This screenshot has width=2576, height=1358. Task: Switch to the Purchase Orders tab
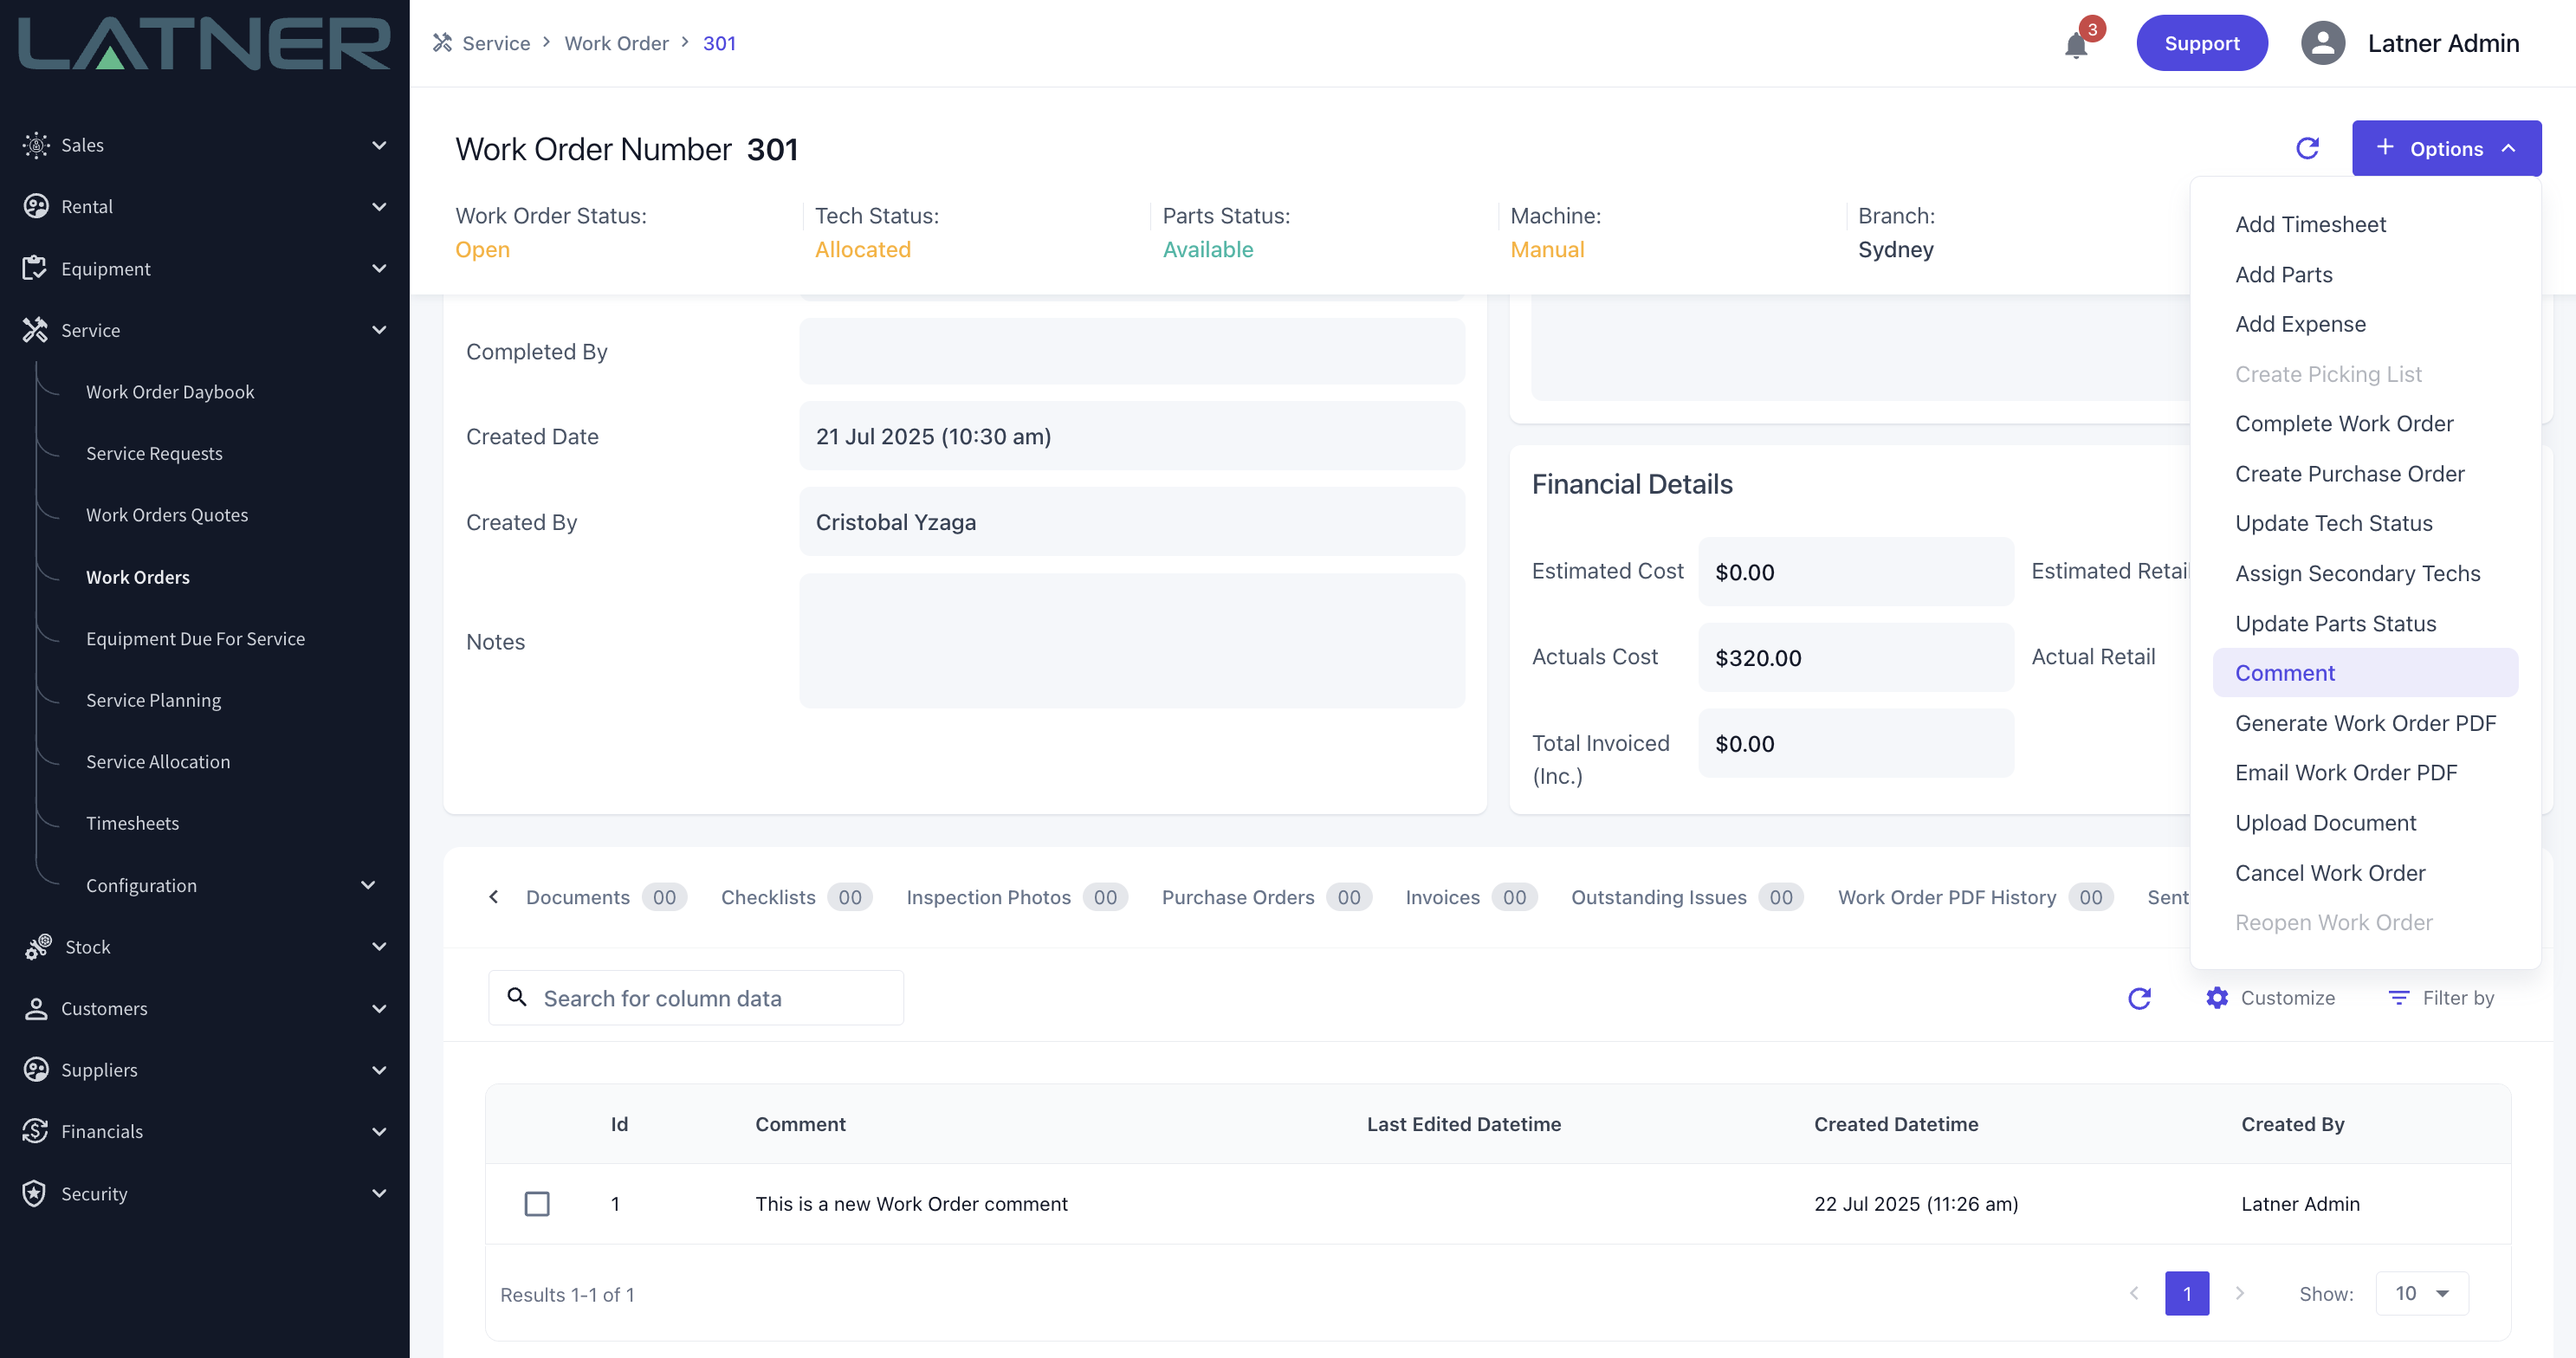pos(1237,897)
